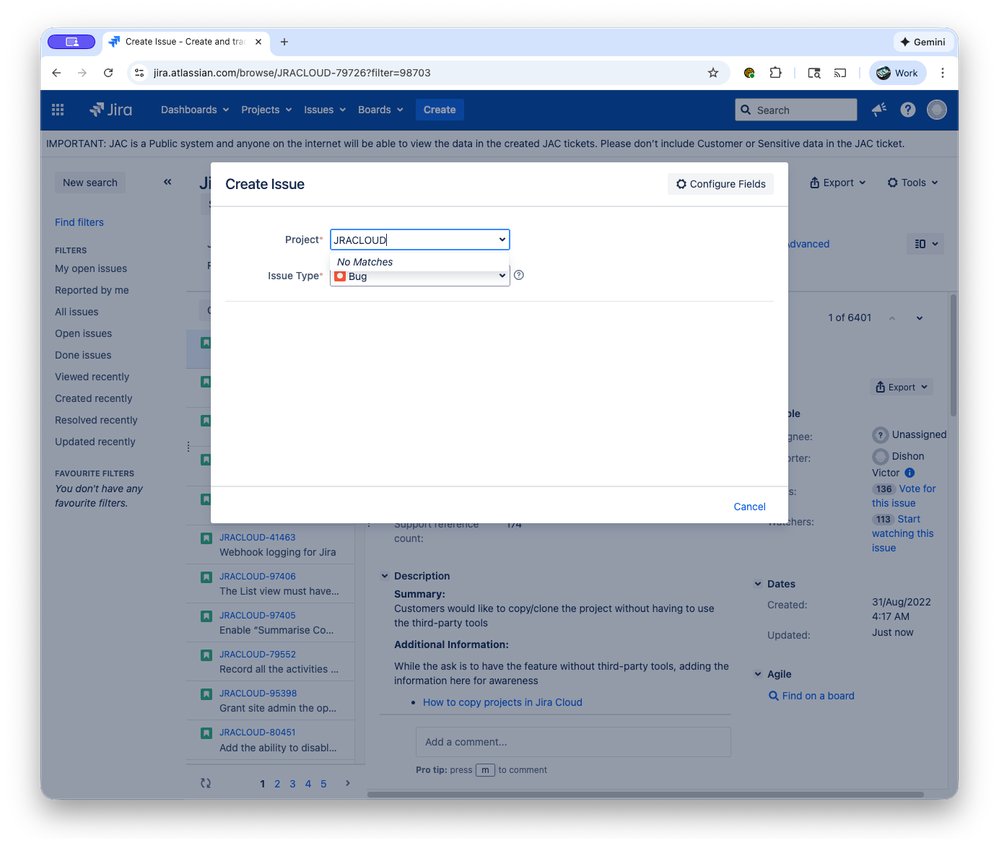Open the cast media icon
999x853 pixels.
point(840,73)
